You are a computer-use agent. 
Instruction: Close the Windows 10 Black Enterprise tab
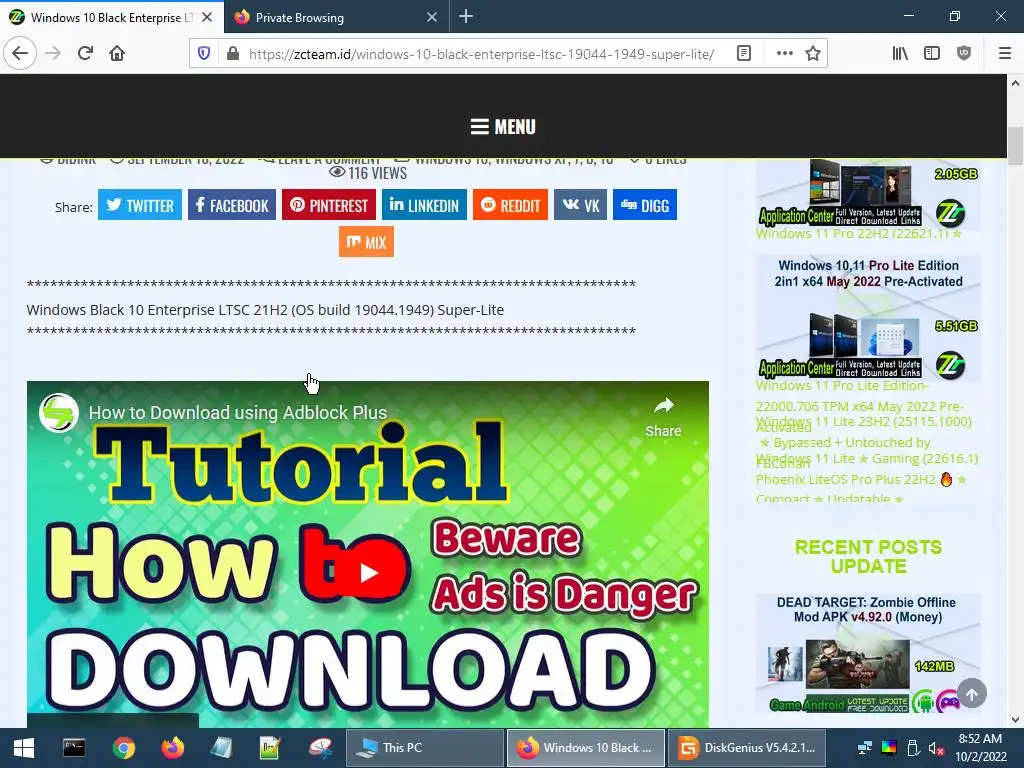point(207,17)
